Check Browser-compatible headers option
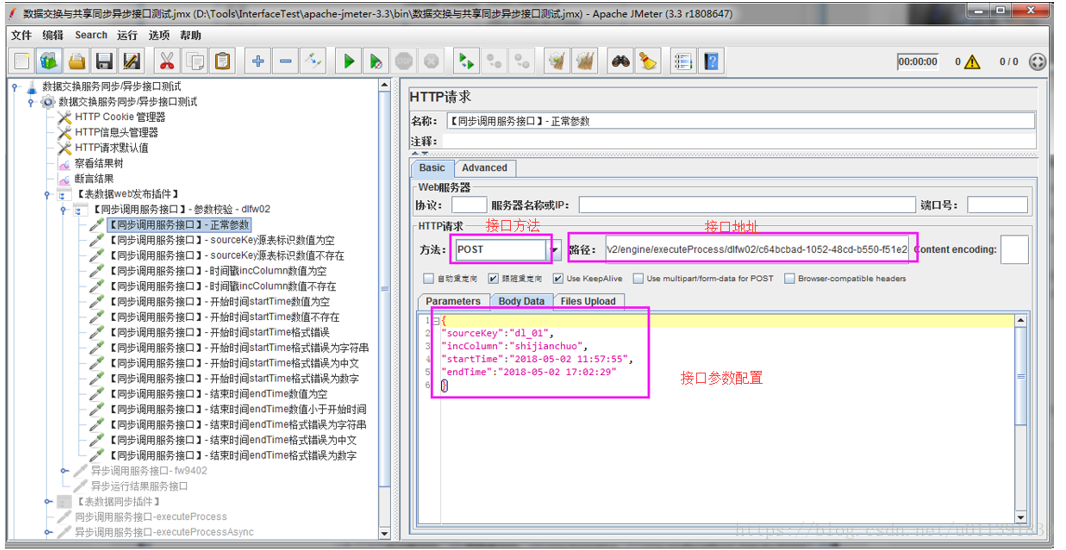The image size is (1066, 550). click(x=789, y=278)
